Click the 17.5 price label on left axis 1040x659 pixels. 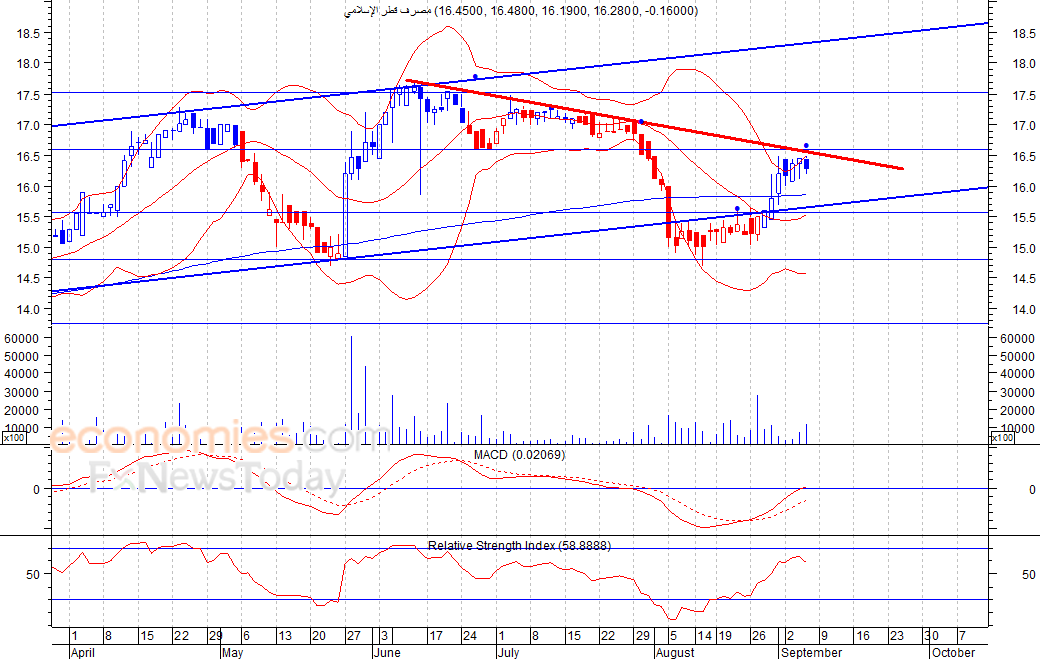click(29, 95)
